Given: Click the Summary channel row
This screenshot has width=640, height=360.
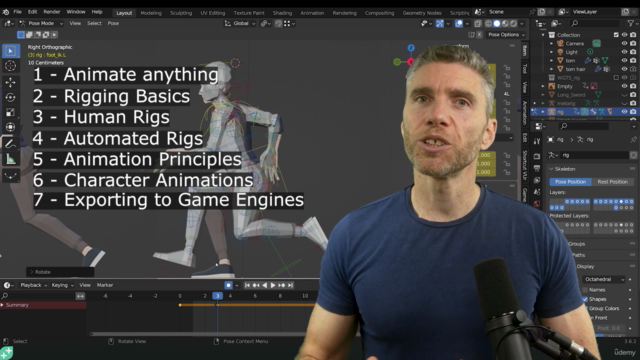Looking at the screenshot, I should click(43, 305).
